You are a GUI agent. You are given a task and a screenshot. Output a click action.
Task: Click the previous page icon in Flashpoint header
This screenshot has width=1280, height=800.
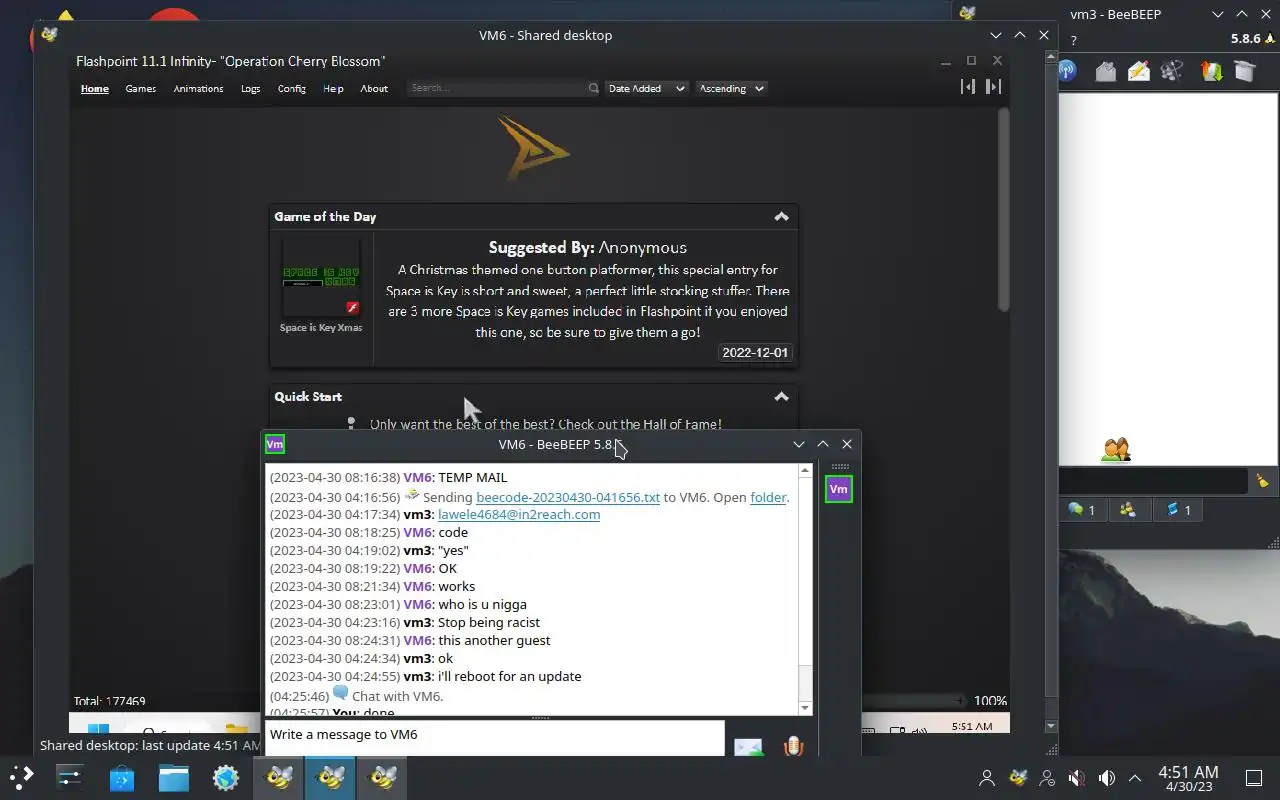(967, 87)
